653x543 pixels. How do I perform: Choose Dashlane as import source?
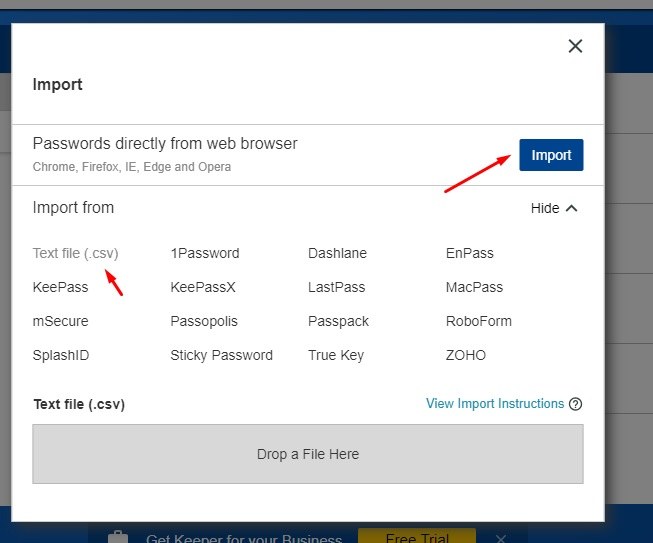tap(337, 253)
